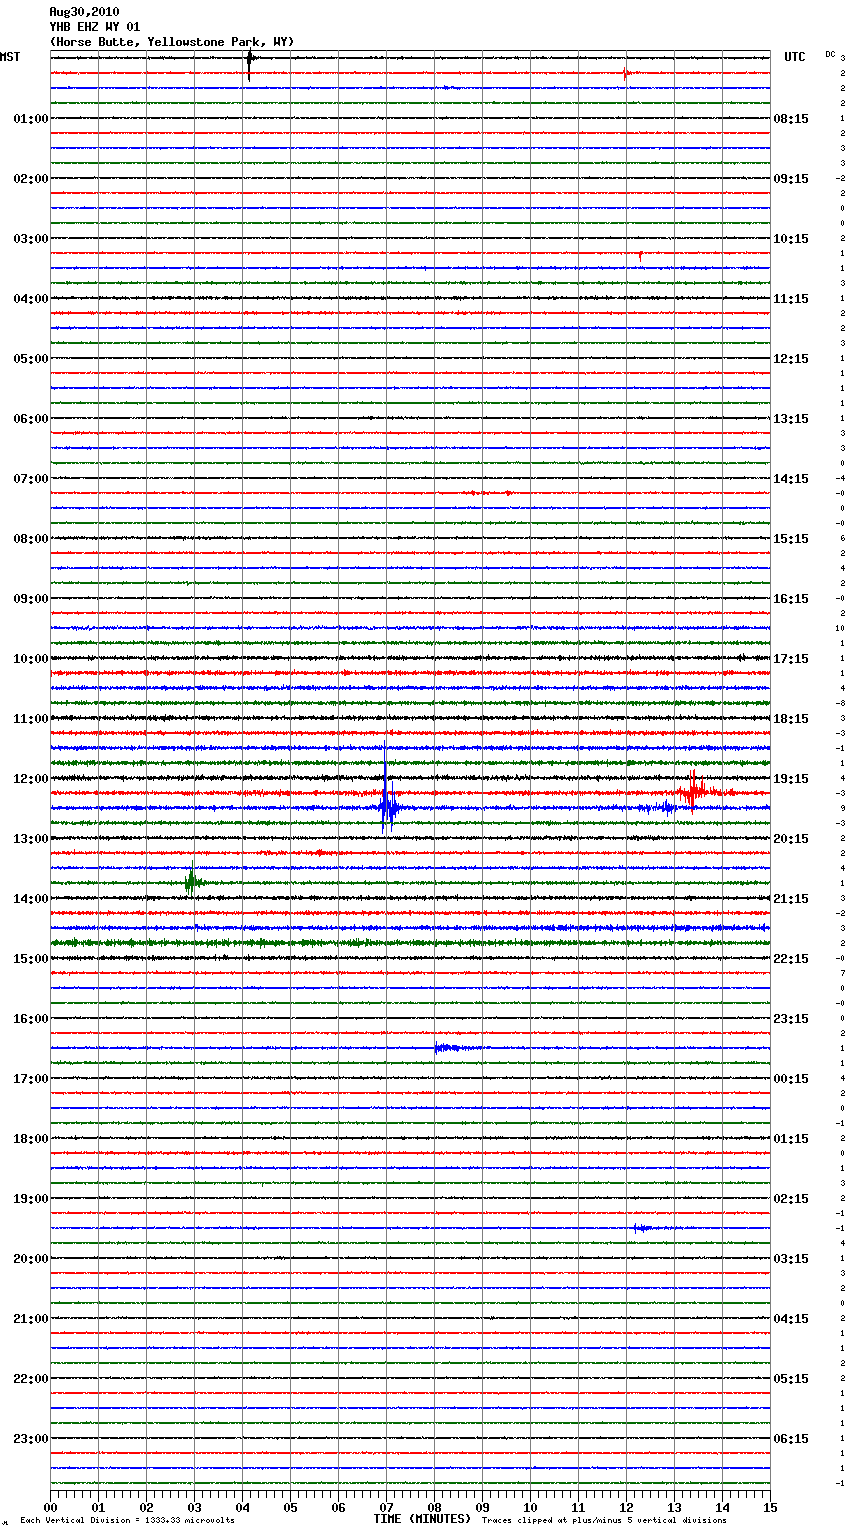Click the 22:15 UTC time label

tap(791, 959)
